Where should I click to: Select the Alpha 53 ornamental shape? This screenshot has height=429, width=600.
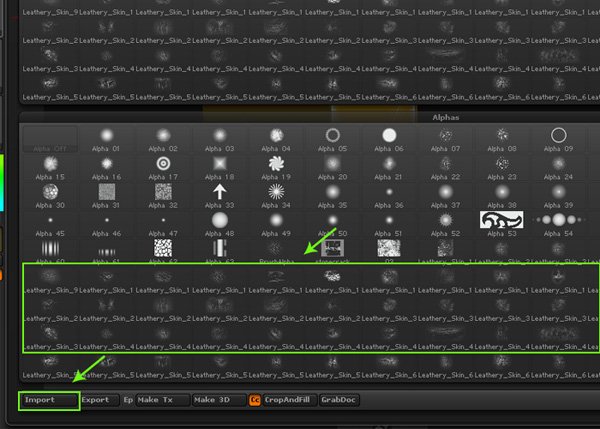click(502, 224)
